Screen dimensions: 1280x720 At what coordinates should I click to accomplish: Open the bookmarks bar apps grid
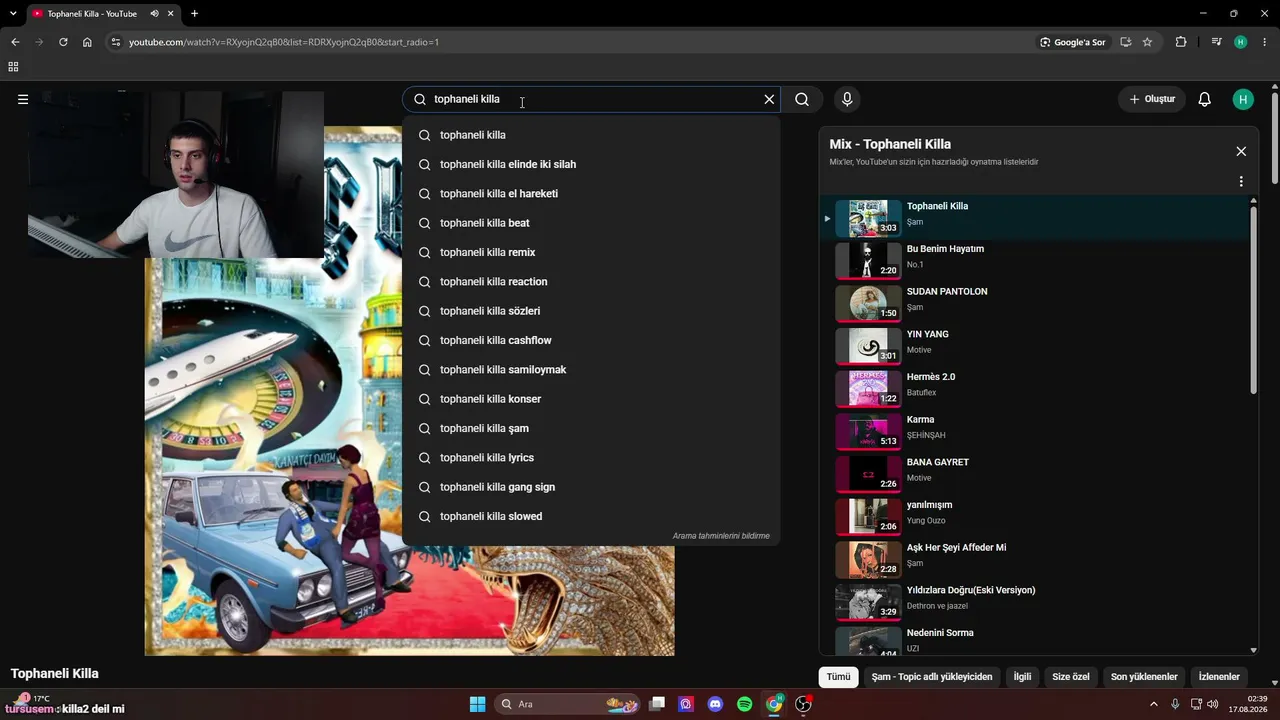pos(13,67)
